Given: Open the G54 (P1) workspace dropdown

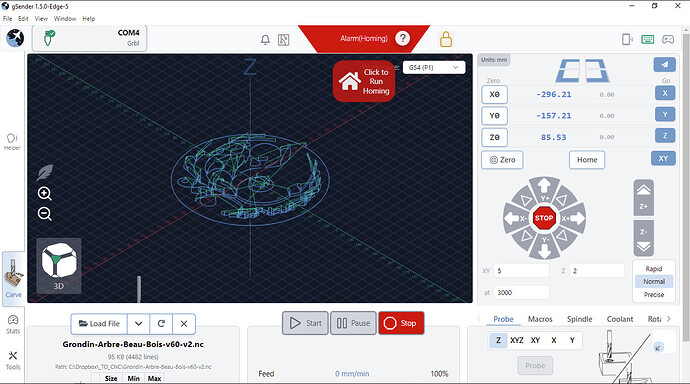Looking at the screenshot, I should [433, 67].
